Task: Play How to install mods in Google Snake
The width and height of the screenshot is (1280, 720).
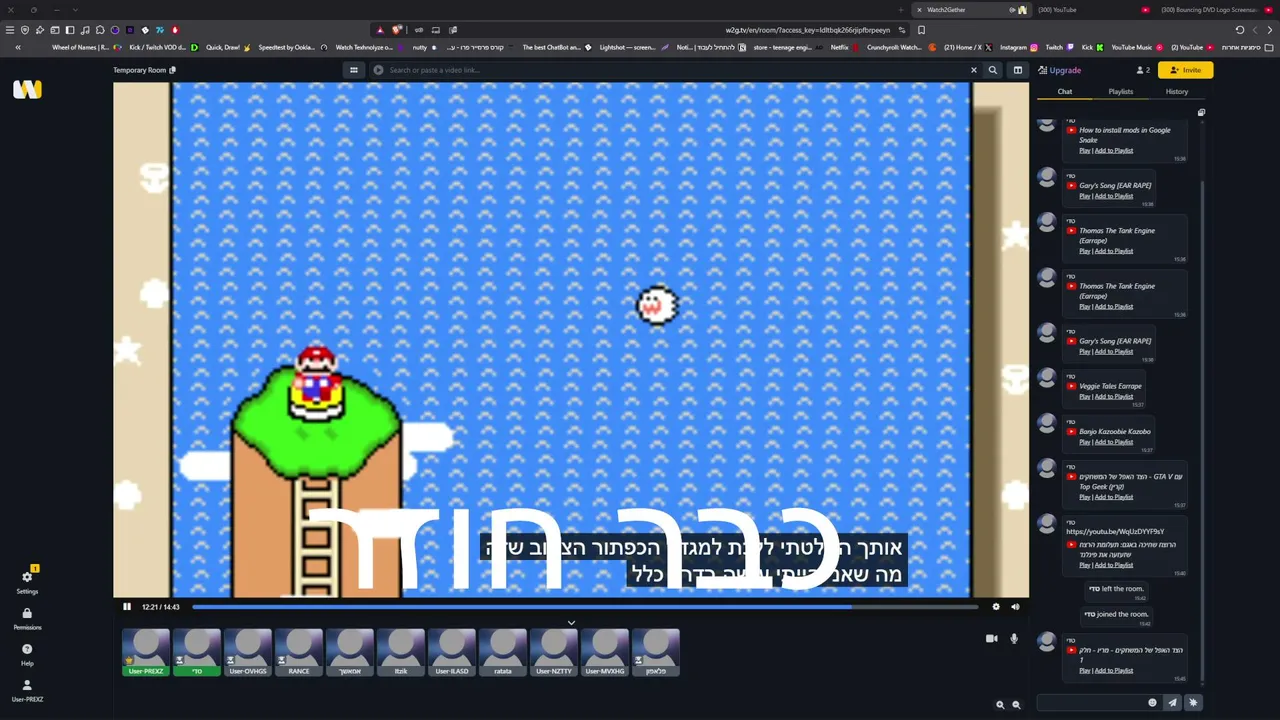Action: tap(1084, 151)
